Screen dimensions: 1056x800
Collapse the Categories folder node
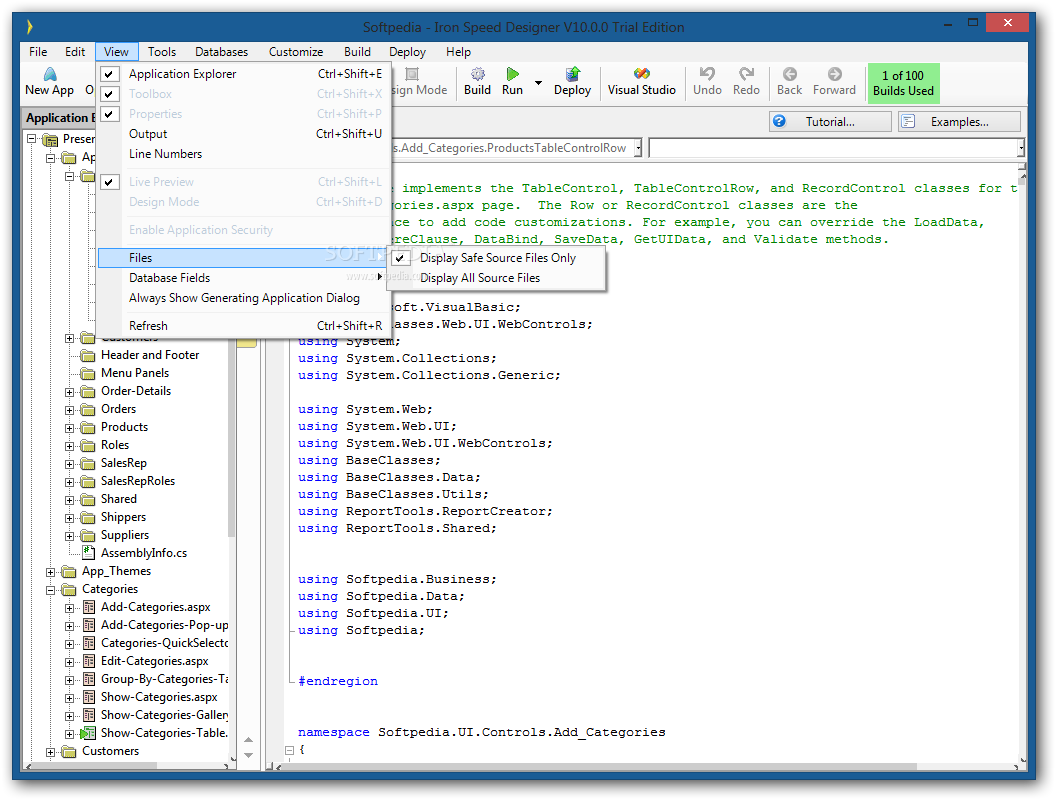51,590
